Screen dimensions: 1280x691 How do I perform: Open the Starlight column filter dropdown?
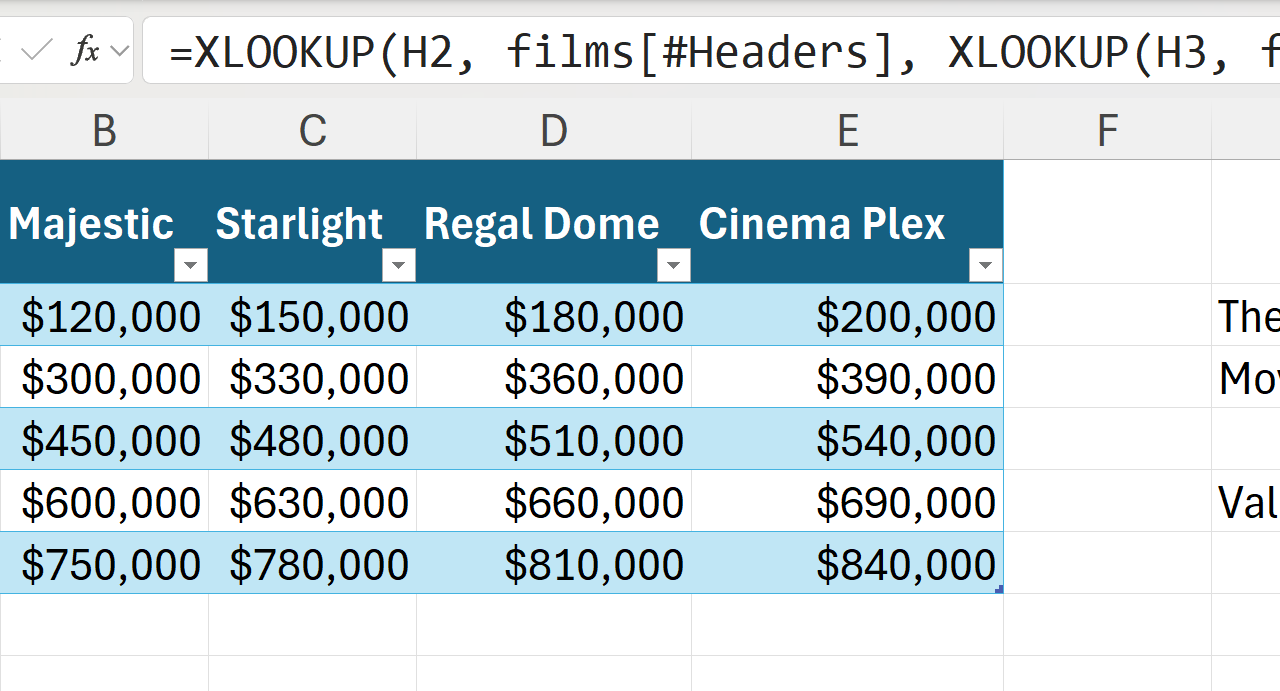click(x=398, y=265)
